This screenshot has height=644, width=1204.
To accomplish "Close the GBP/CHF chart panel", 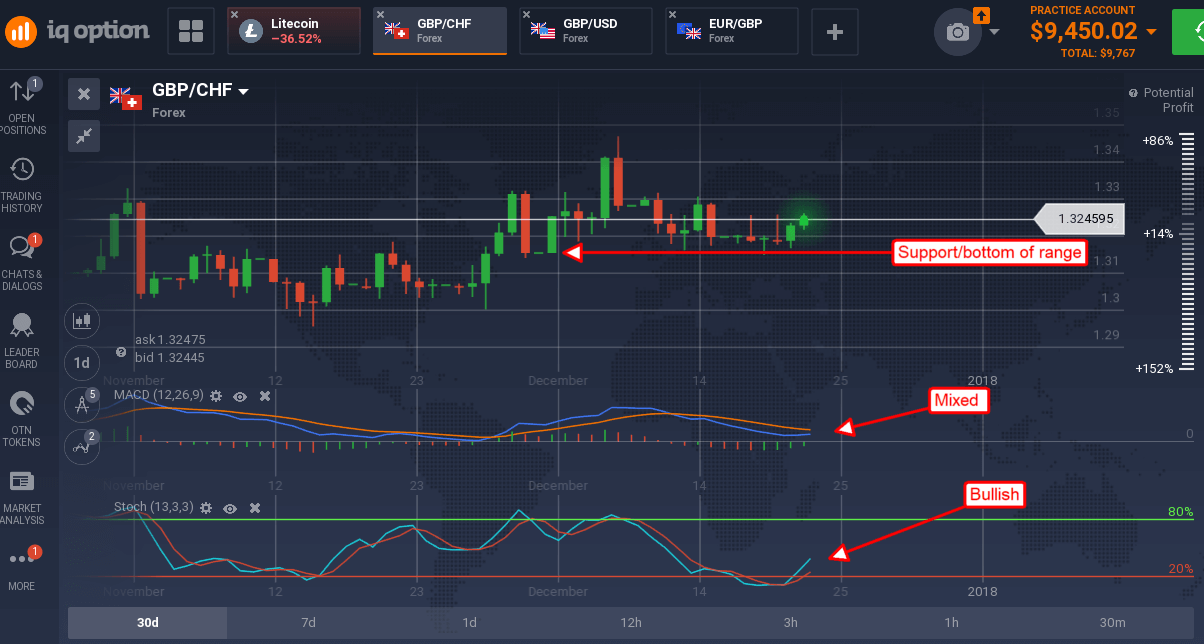I will coord(84,94).
